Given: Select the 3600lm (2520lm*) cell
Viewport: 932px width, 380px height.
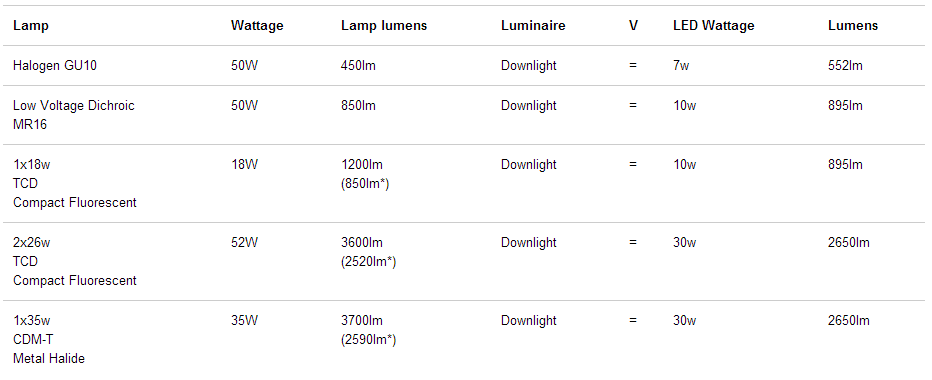Looking at the screenshot, I should (369, 252).
